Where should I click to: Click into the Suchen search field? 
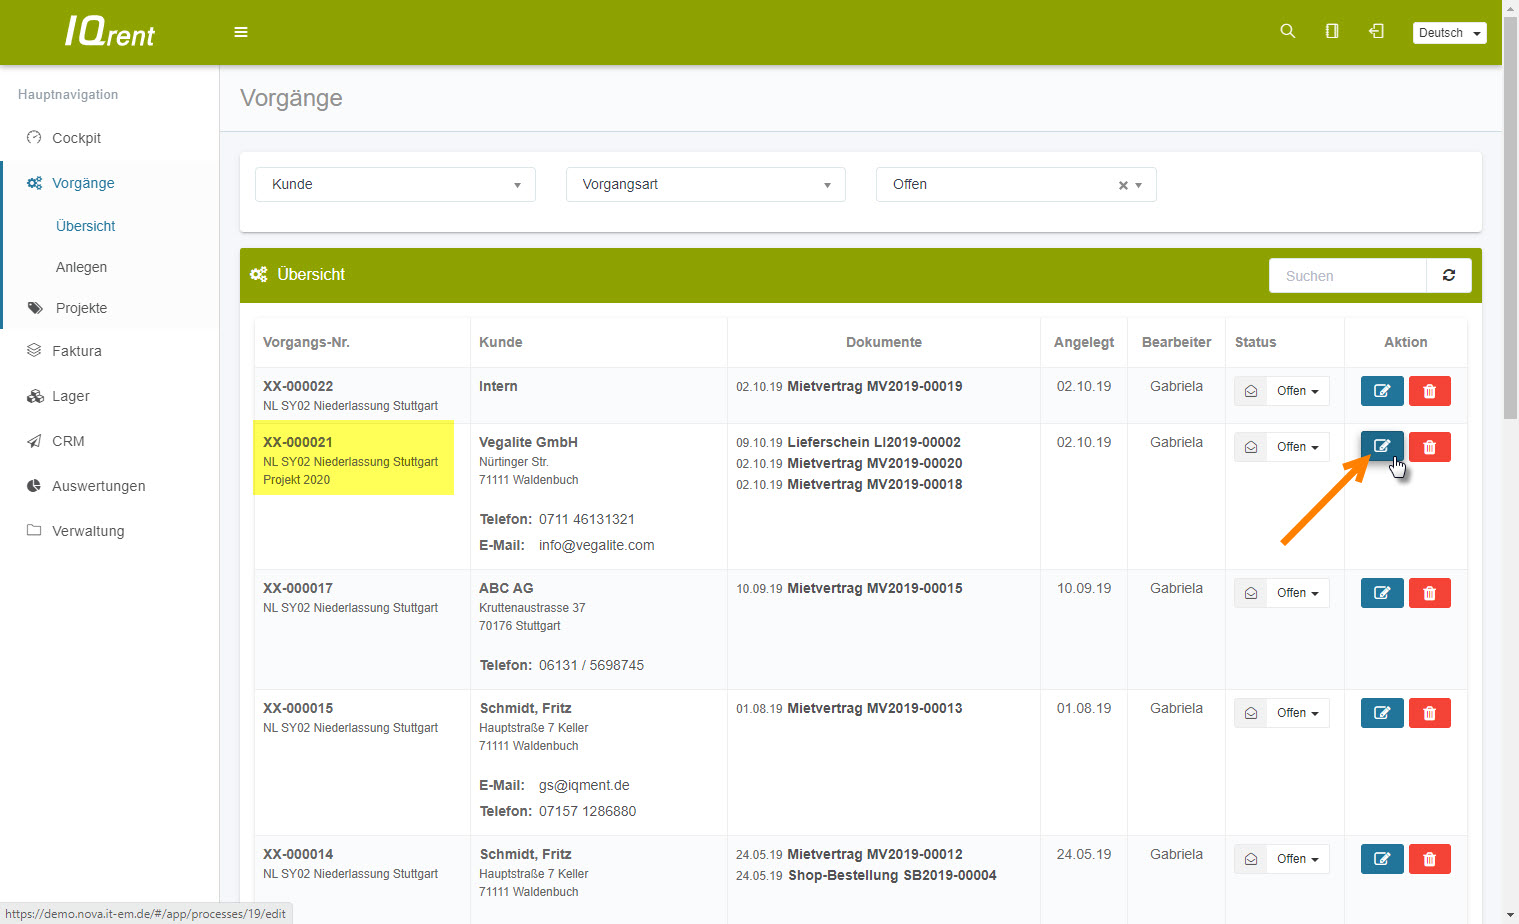[1346, 276]
